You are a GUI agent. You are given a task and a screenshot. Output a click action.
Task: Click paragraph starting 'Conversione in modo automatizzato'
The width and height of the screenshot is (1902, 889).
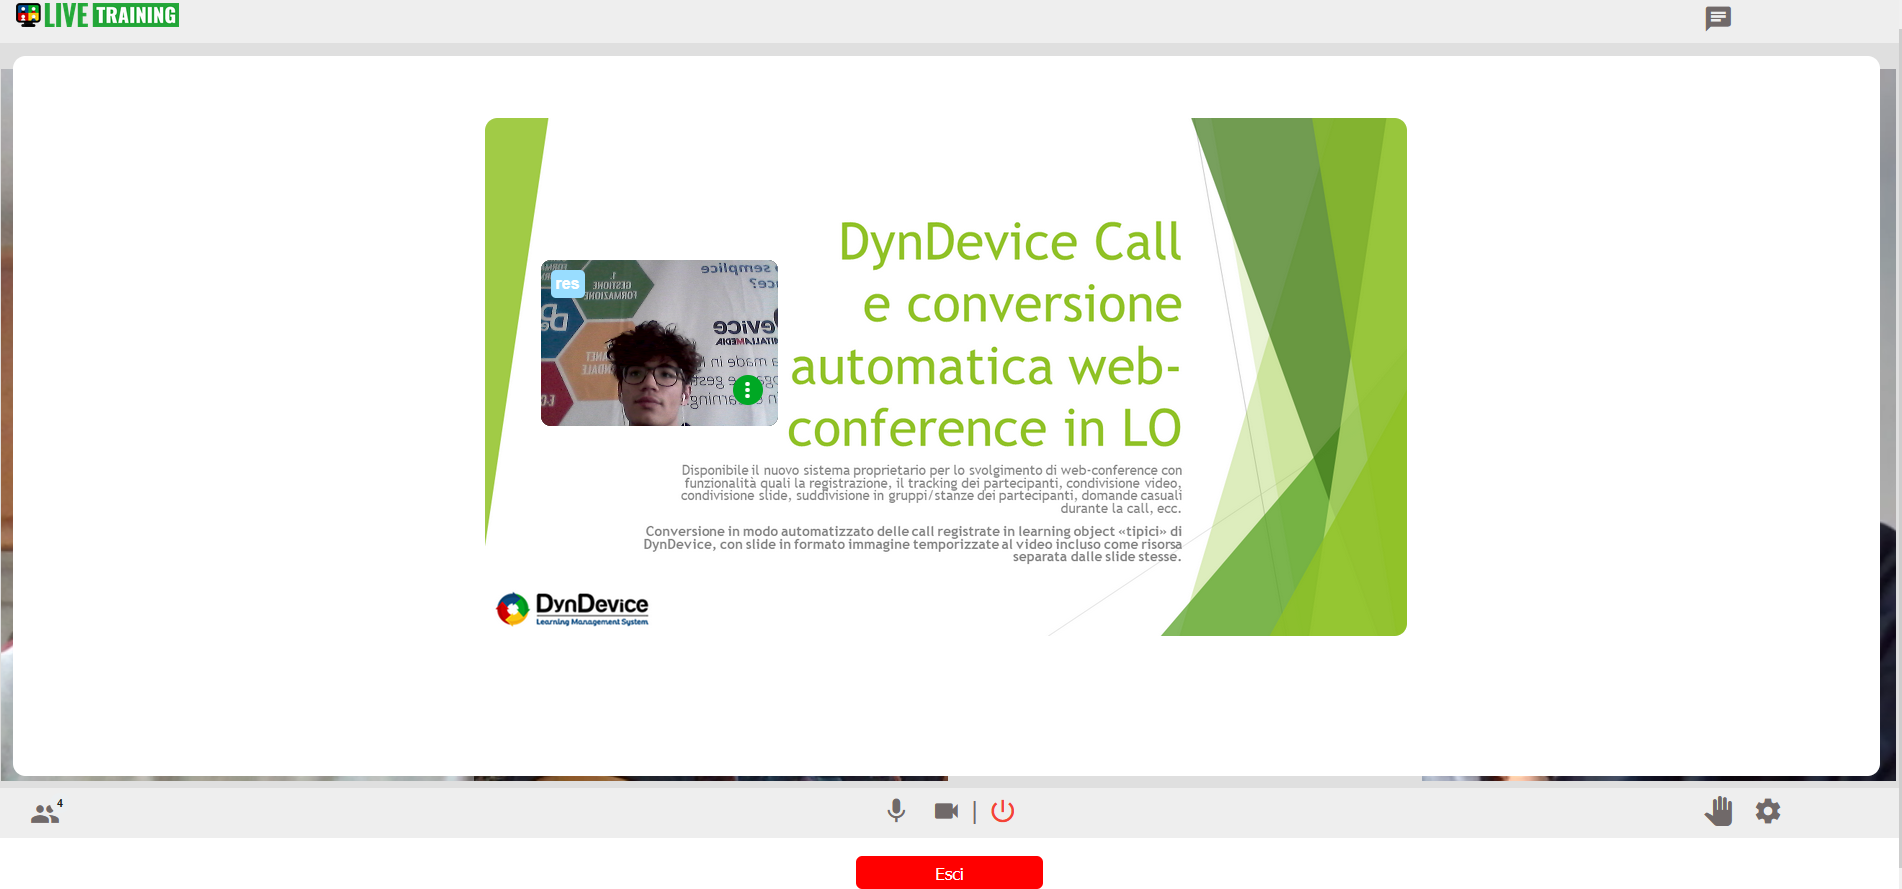[913, 544]
